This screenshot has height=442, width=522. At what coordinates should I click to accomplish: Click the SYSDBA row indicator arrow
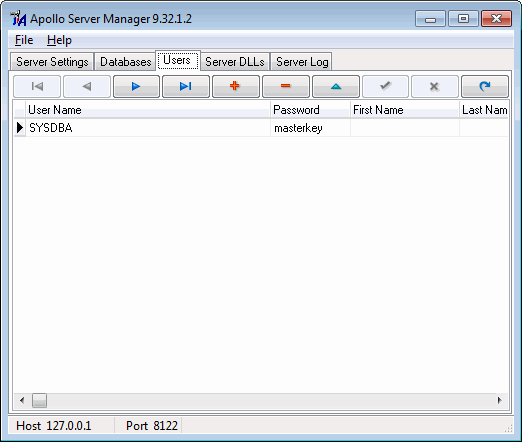point(20,128)
